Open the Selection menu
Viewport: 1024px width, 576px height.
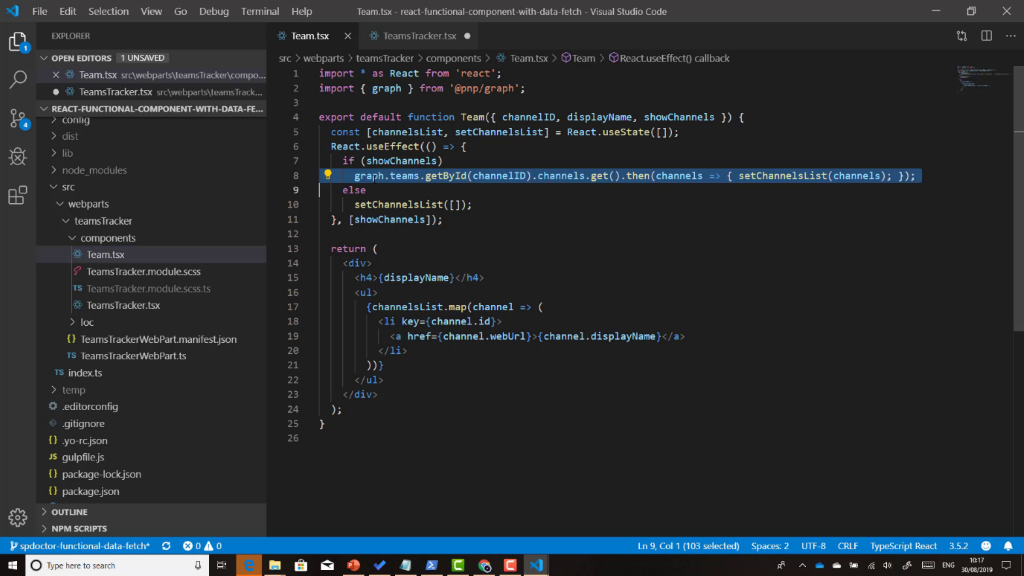pos(108,11)
